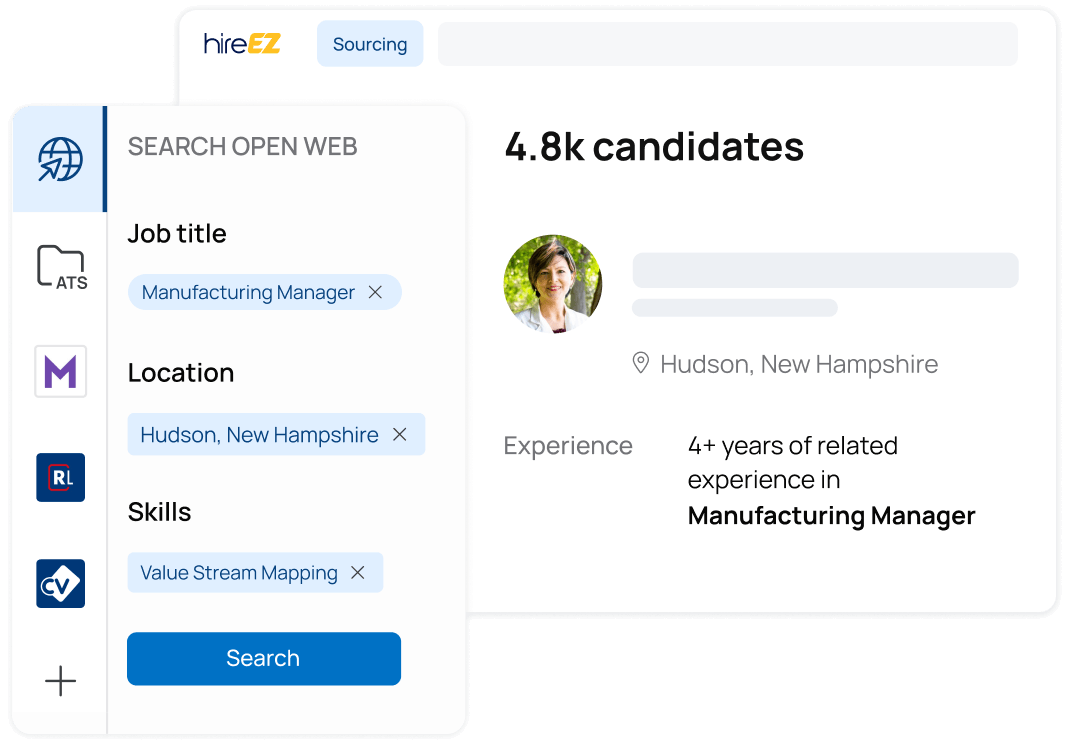
Task: Select the Value Stream Mapping skill chip
Action: (238, 573)
